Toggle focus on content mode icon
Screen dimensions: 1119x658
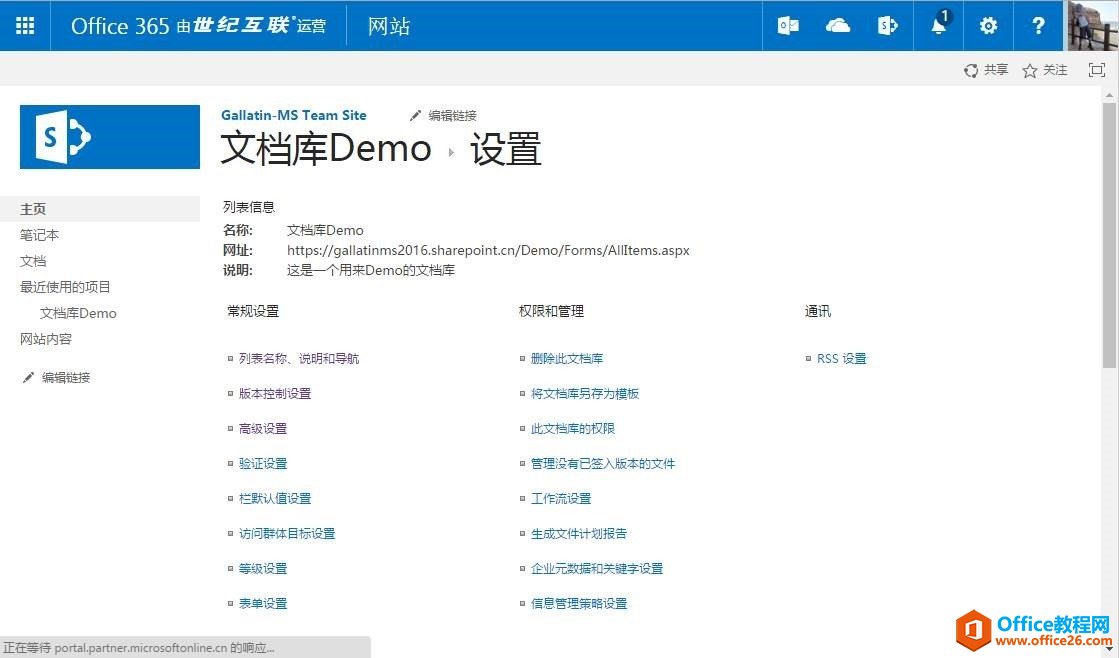pos(1097,70)
